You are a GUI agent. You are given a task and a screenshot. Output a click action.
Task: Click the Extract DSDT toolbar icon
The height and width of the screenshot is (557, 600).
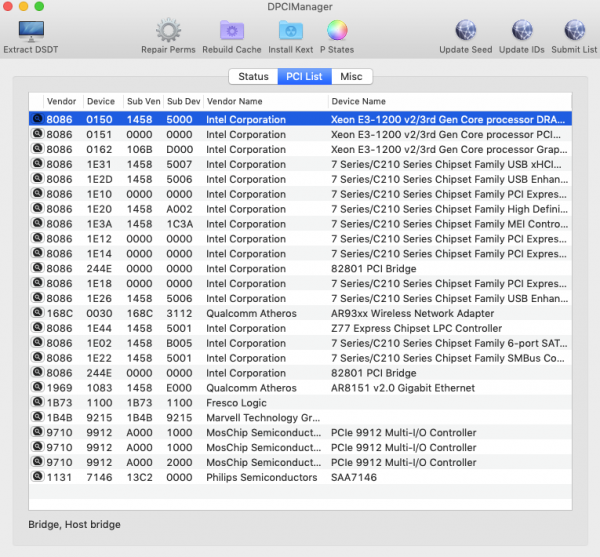click(29, 30)
